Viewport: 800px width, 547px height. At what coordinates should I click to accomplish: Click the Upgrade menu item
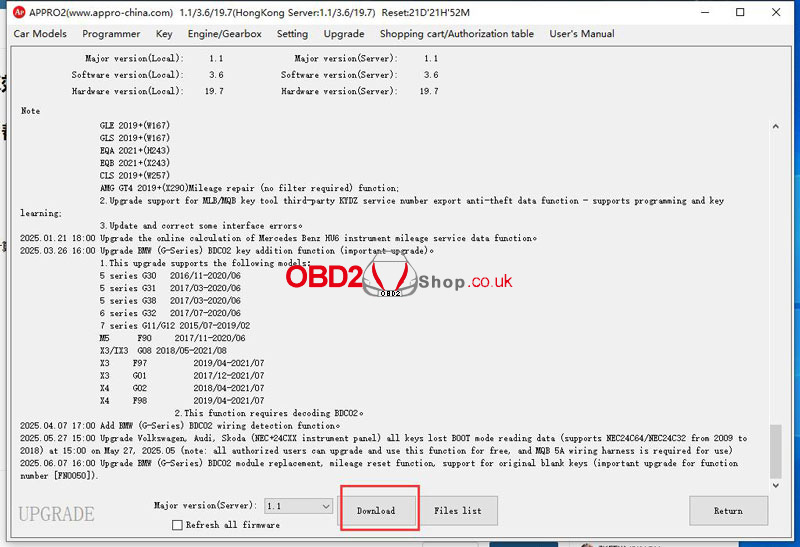pos(344,34)
